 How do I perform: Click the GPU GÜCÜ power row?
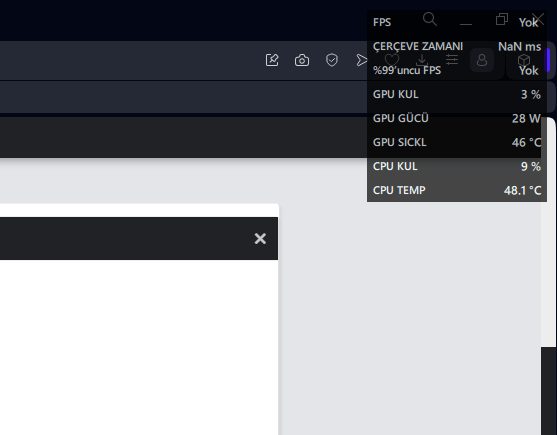pyautogui.click(x=457, y=118)
